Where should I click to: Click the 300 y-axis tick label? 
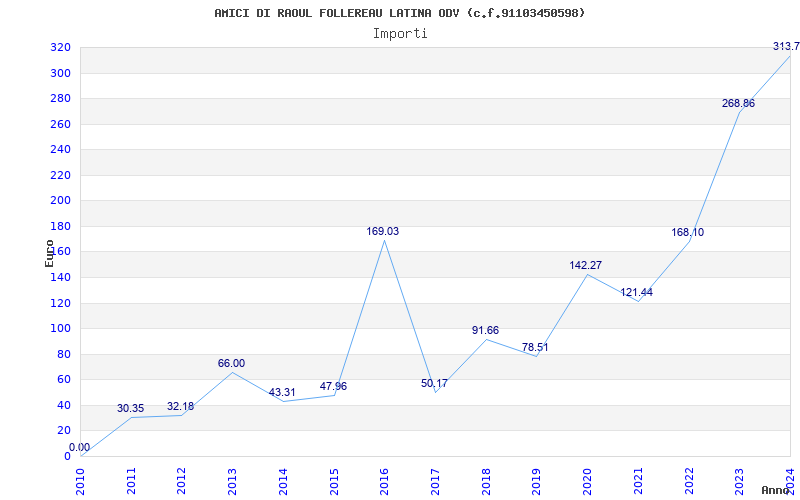pyautogui.click(x=60, y=73)
